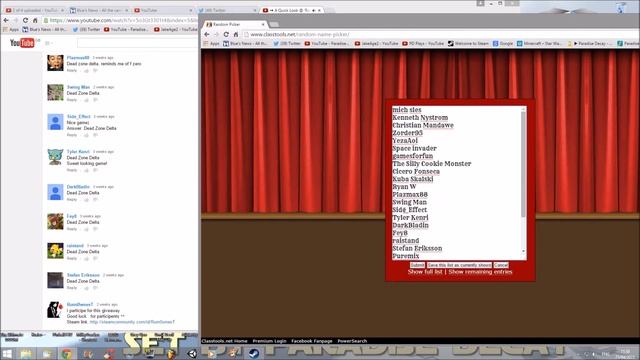The width and height of the screenshot is (640, 360).
Task: Open the Minecraft bookmark
Action: pyautogui.click(x=539, y=43)
